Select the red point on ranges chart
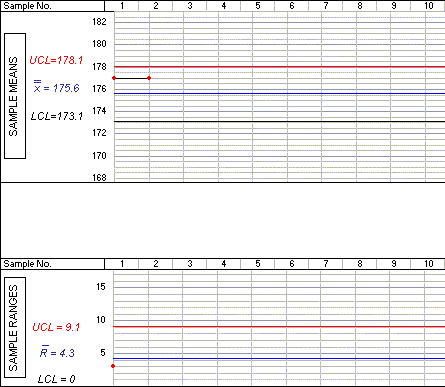 click(x=113, y=366)
